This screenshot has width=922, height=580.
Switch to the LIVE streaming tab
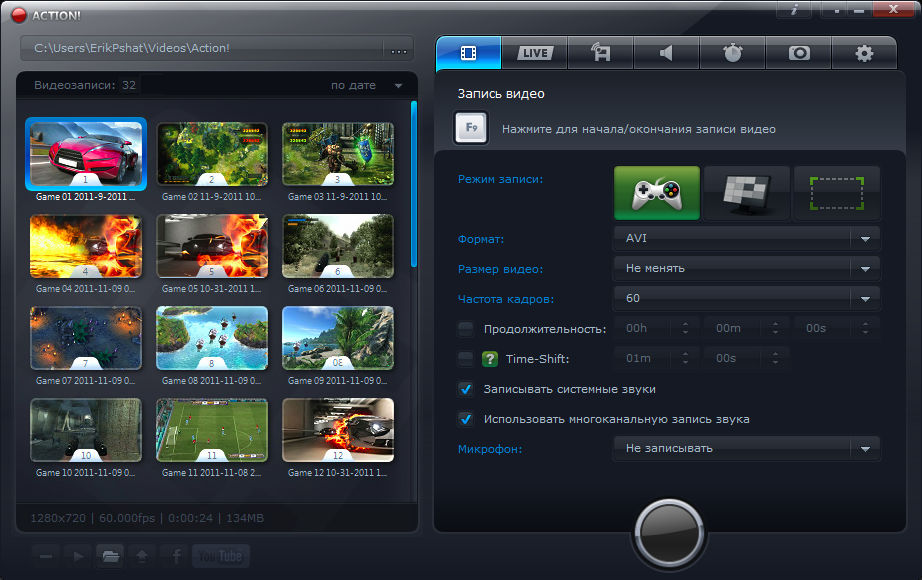point(535,53)
